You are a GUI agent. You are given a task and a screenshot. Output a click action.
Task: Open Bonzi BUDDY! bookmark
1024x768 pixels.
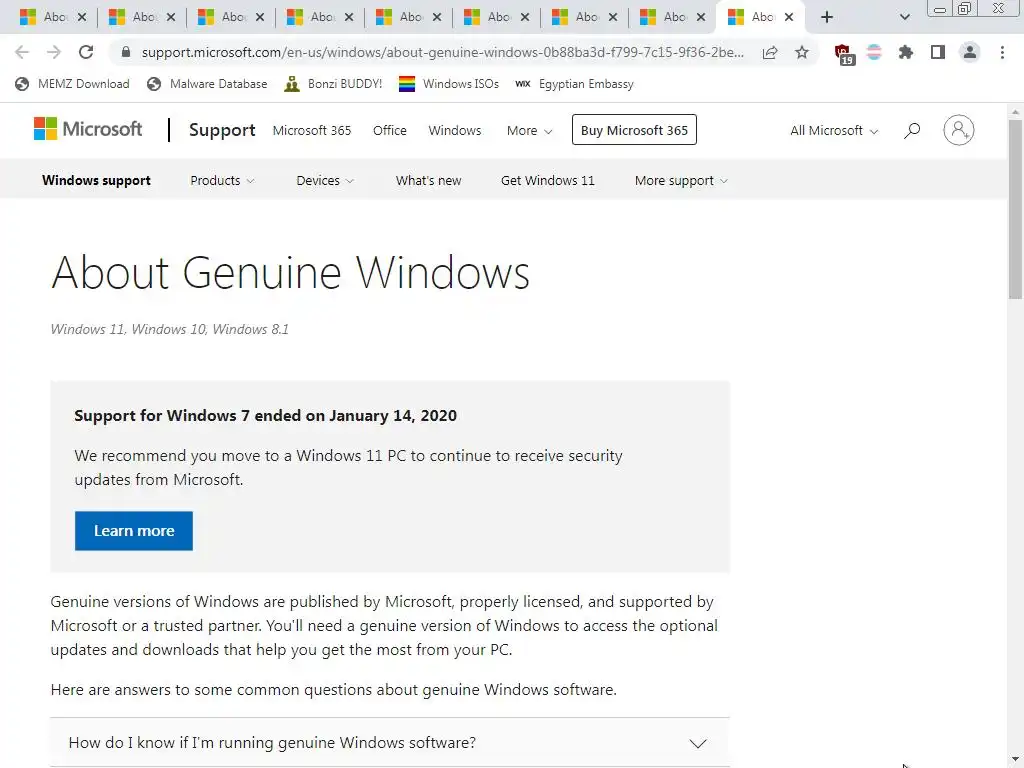pyautogui.click(x=333, y=84)
